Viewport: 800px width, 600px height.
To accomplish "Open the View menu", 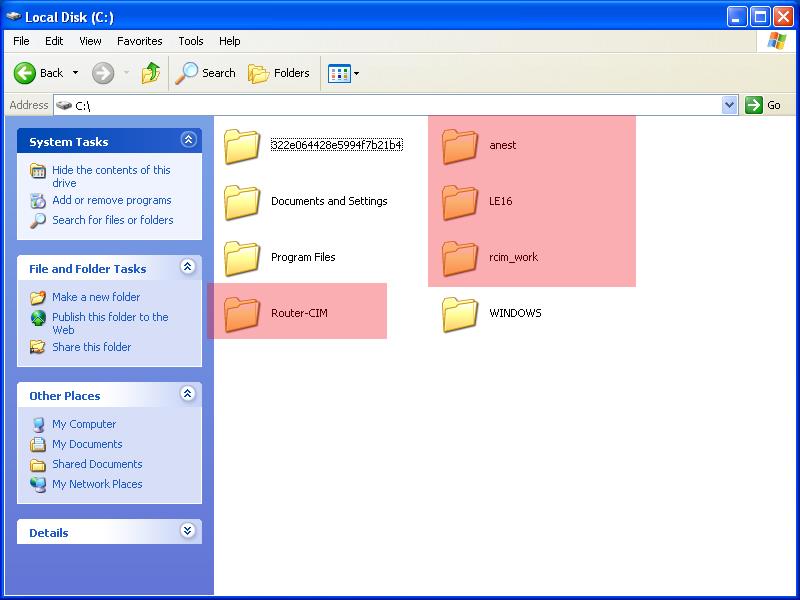I will coord(90,41).
